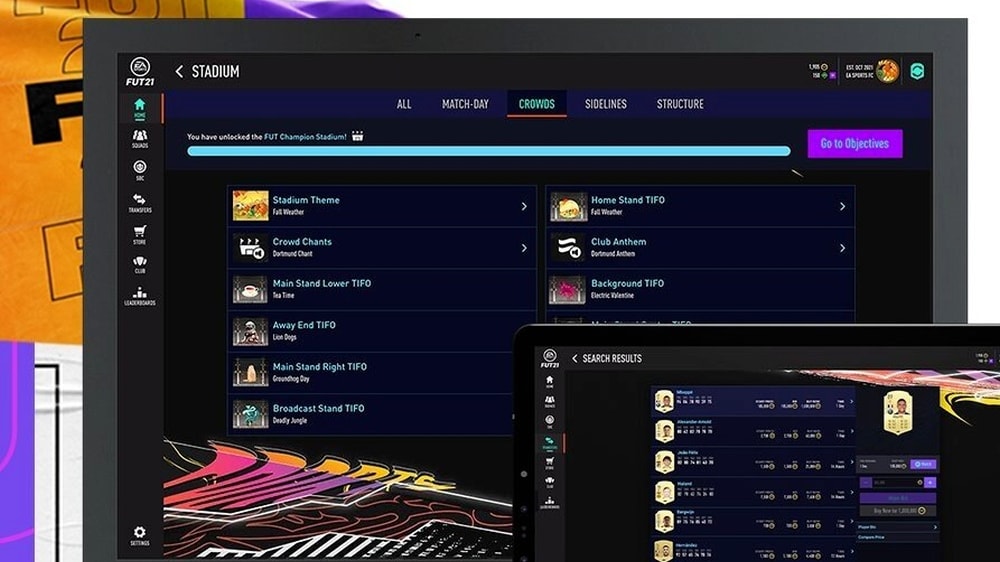Open Club in the laptop sidebar
The width and height of the screenshot is (1000, 562).
(140, 265)
